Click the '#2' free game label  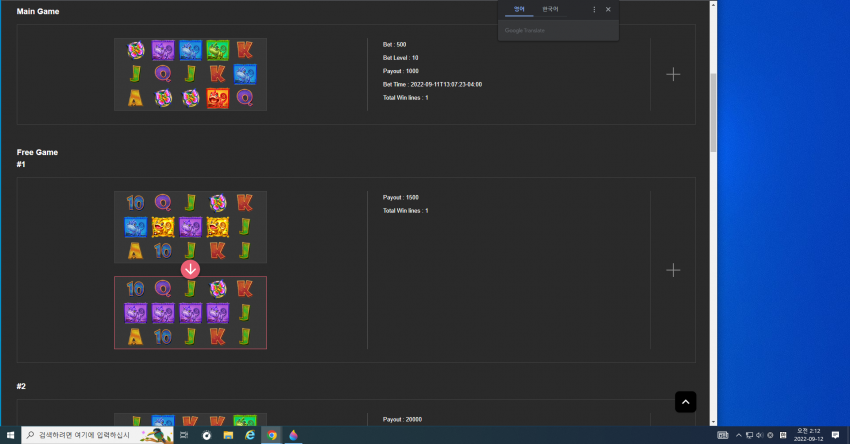(21, 386)
